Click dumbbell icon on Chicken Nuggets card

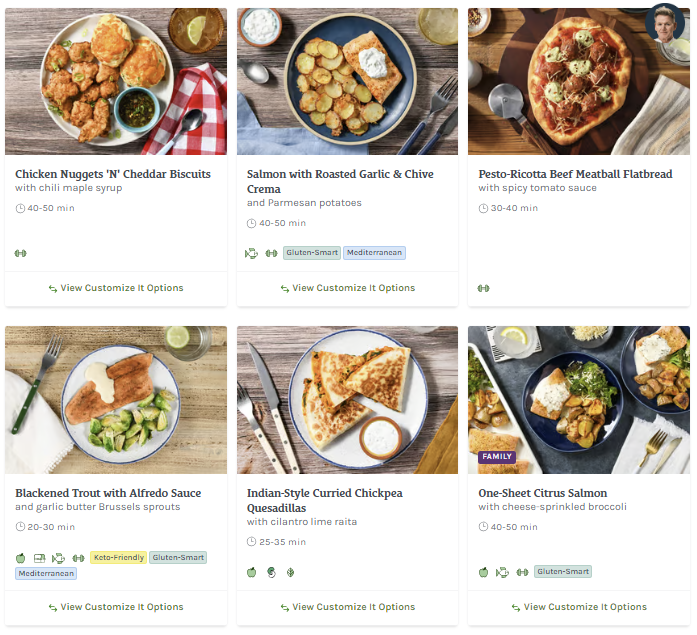pos(20,253)
